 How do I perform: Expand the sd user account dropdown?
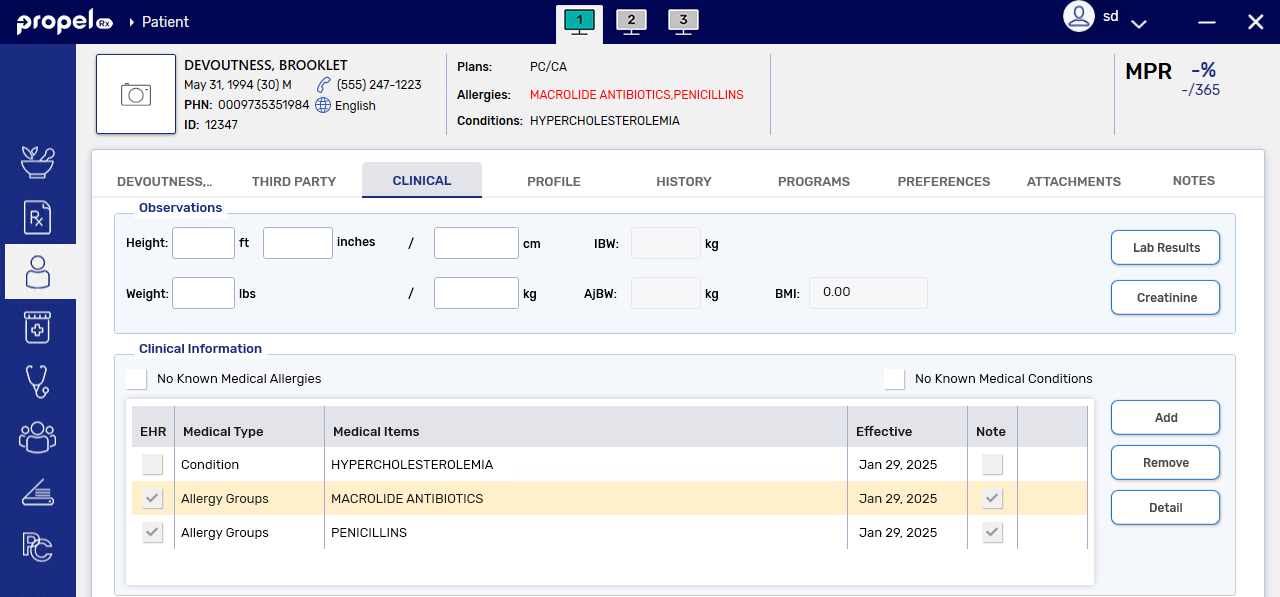pos(1138,22)
